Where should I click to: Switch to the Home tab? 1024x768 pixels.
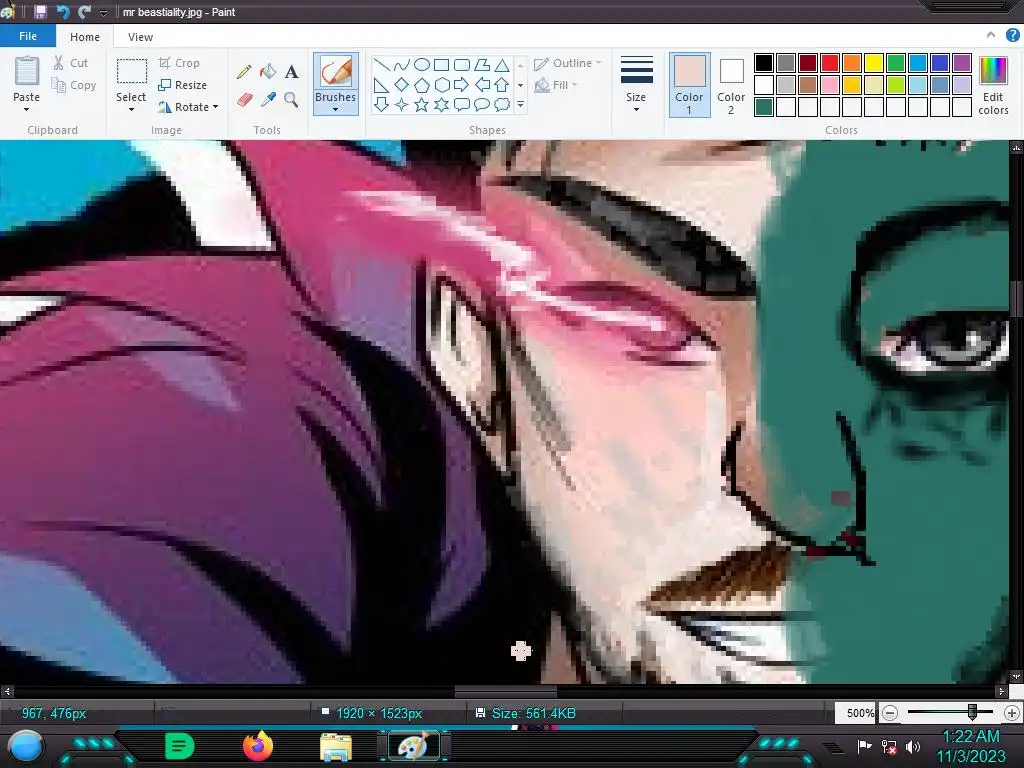tap(85, 37)
